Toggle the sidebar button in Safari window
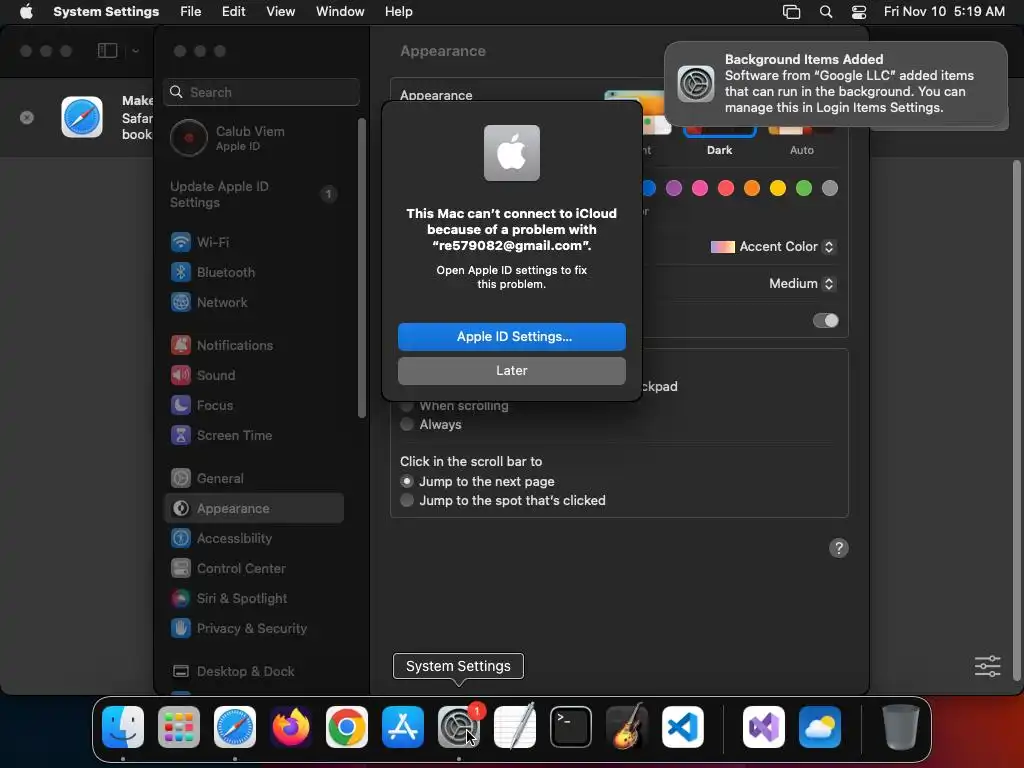 coord(108,51)
